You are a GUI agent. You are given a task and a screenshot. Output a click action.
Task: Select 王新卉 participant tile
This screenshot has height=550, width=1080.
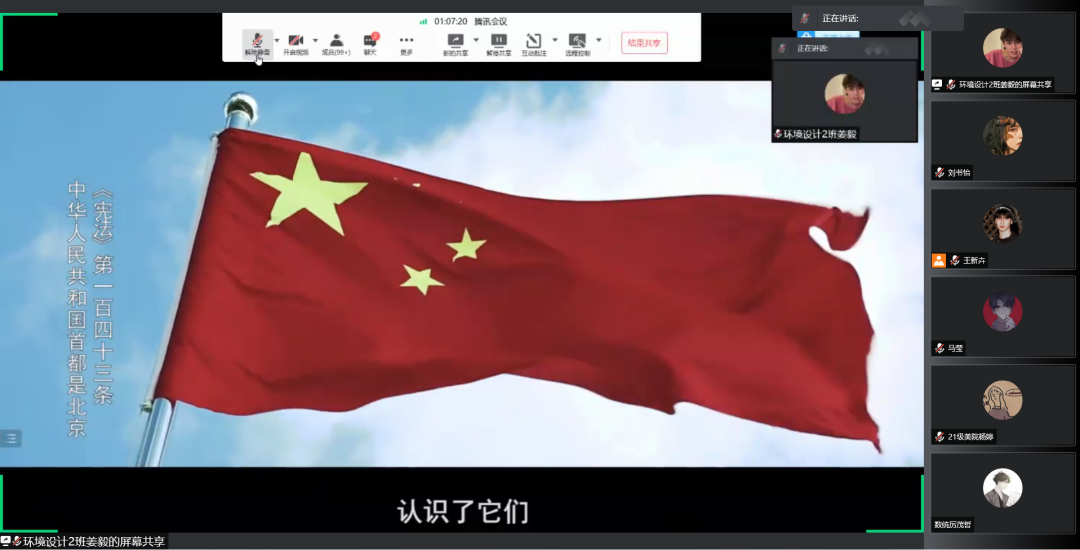pos(1002,228)
